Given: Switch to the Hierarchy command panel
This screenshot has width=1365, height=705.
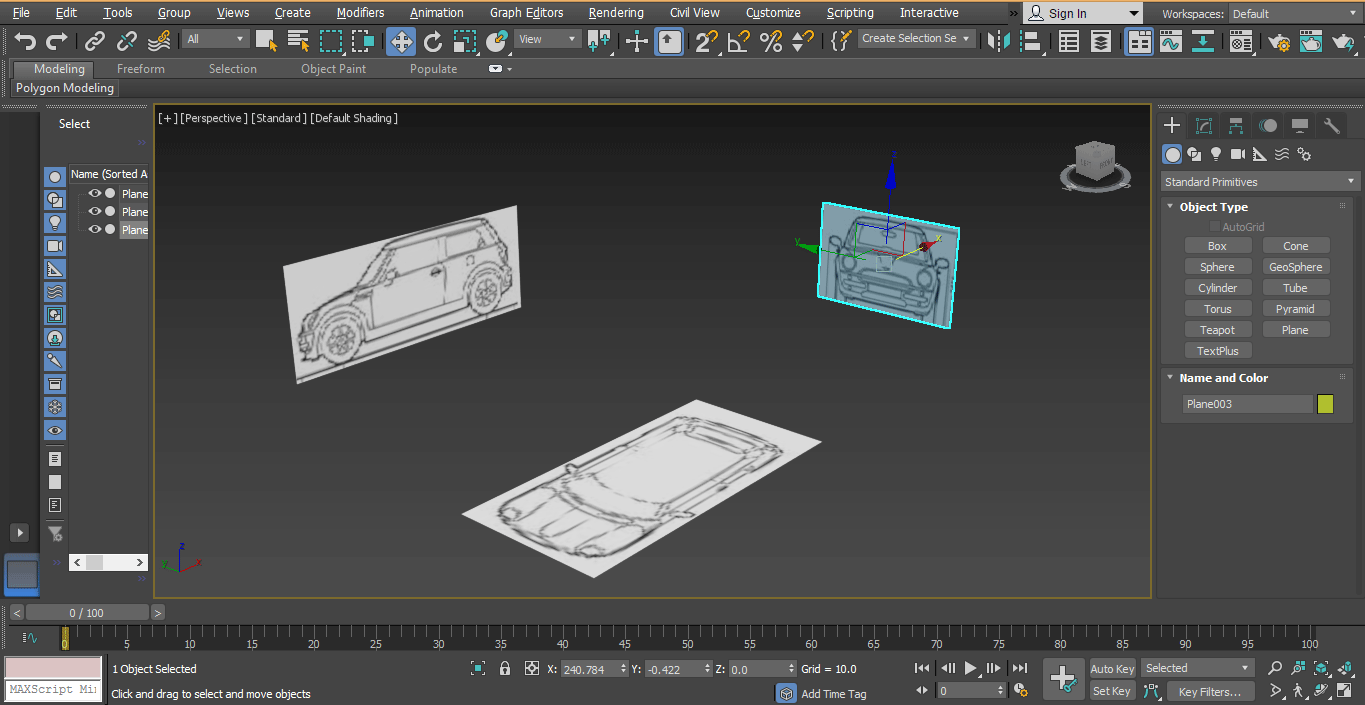Looking at the screenshot, I should tap(1235, 125).
